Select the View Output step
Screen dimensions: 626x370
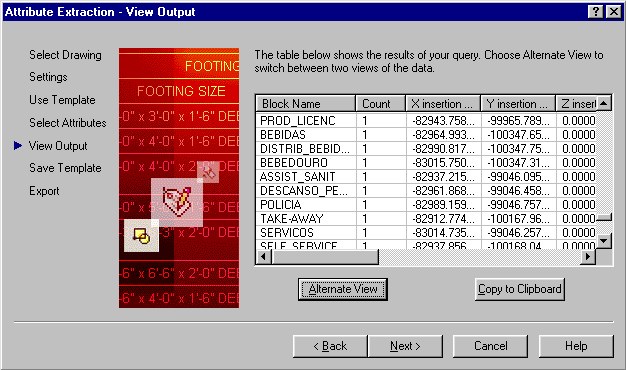(58, 146)
